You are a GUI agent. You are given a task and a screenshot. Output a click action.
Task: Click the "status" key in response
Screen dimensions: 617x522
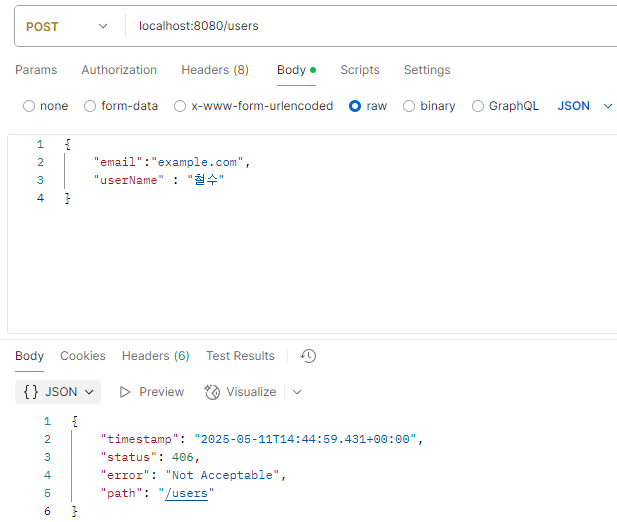[x=129, y=457]
